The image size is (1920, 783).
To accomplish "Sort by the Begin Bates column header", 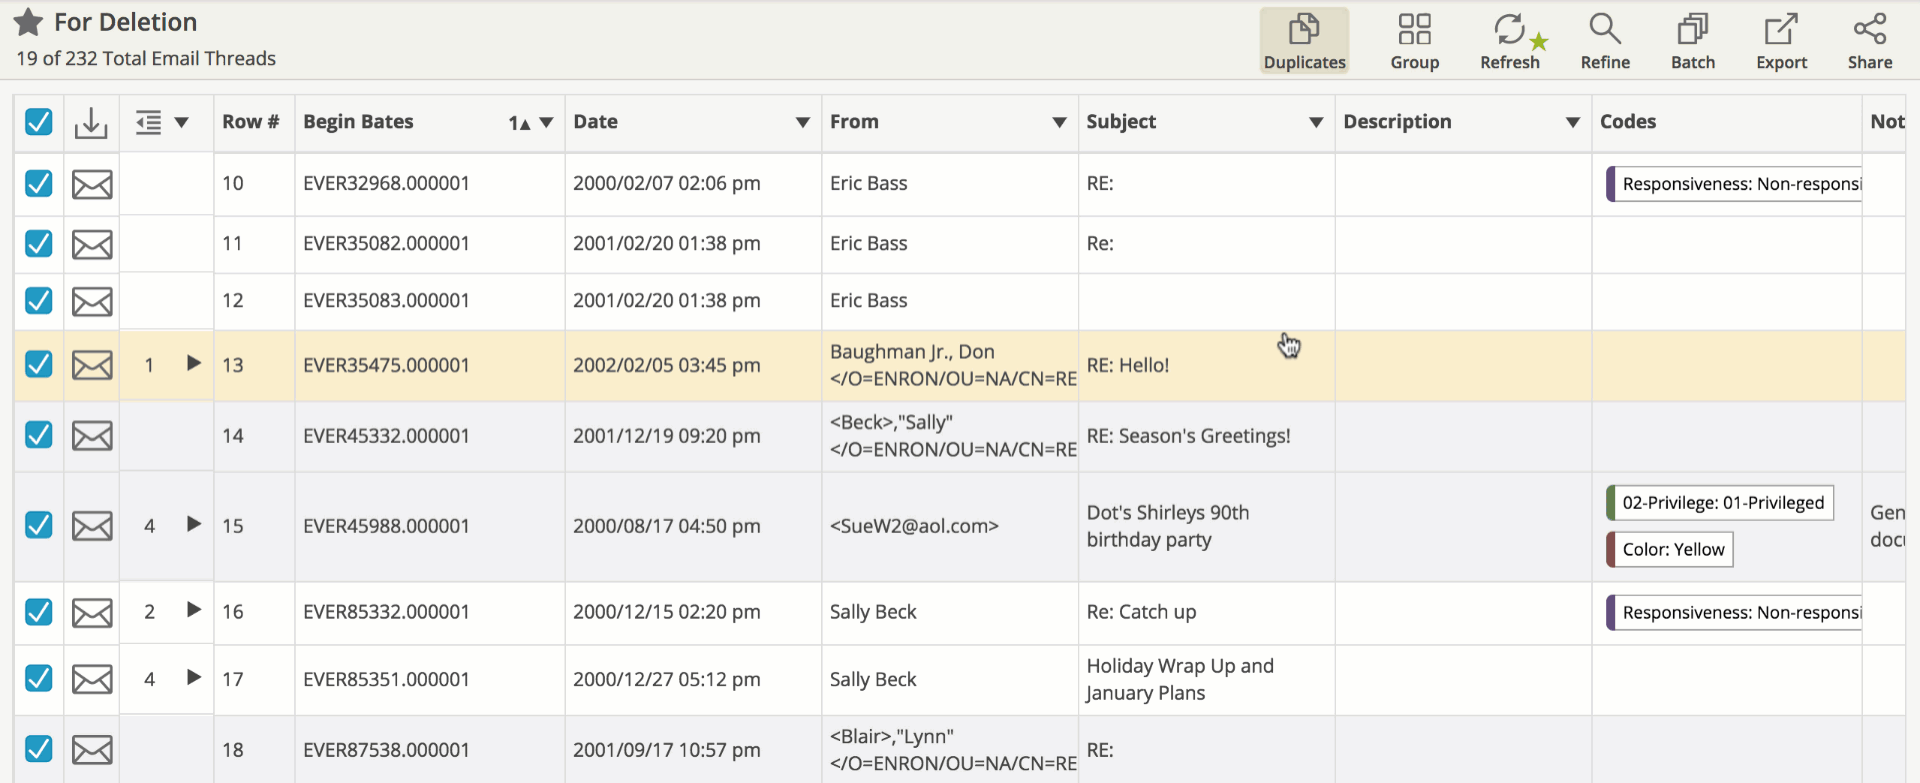I will 358,122.
